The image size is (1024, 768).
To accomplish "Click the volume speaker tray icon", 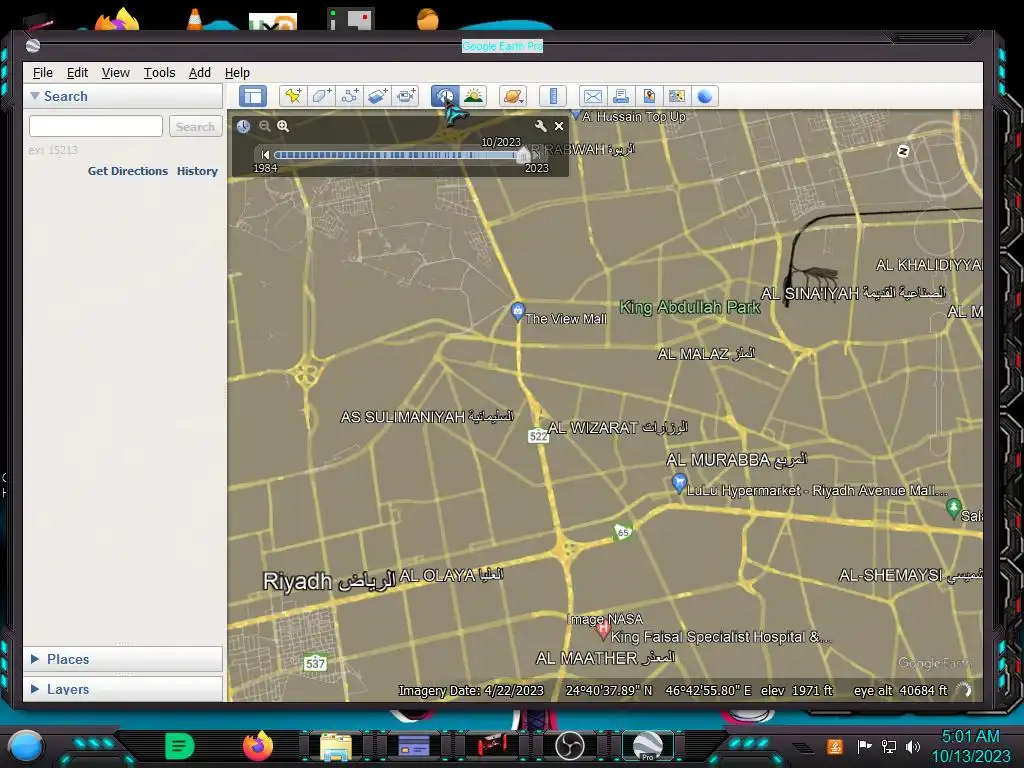I will click(x=913, y=746).
